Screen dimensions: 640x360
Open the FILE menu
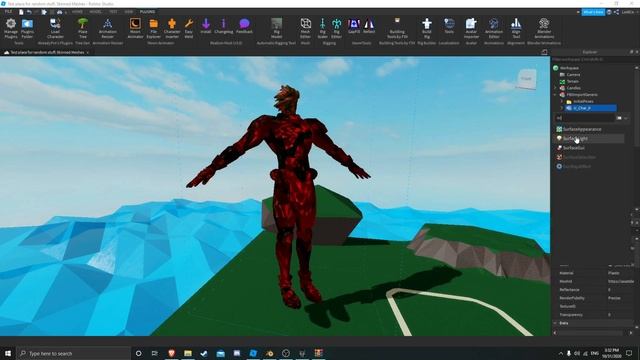[x=8, y=12]
